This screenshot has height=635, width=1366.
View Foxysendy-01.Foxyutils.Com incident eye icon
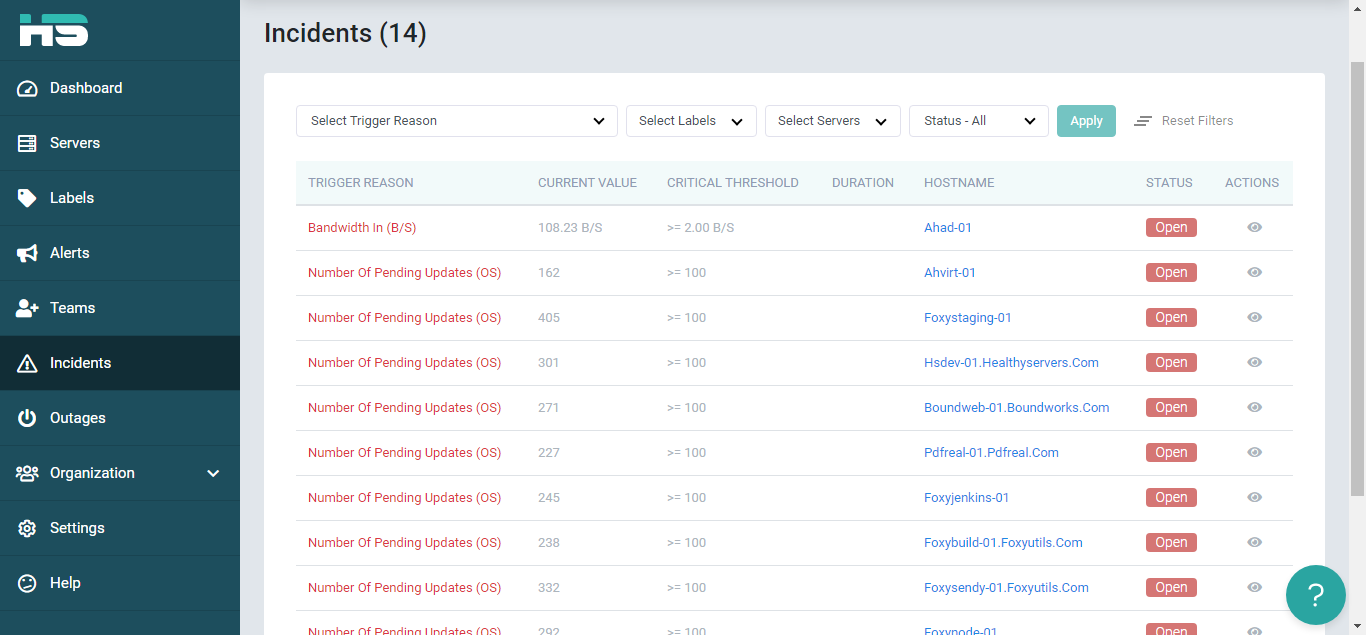[x=1254, y=588]
